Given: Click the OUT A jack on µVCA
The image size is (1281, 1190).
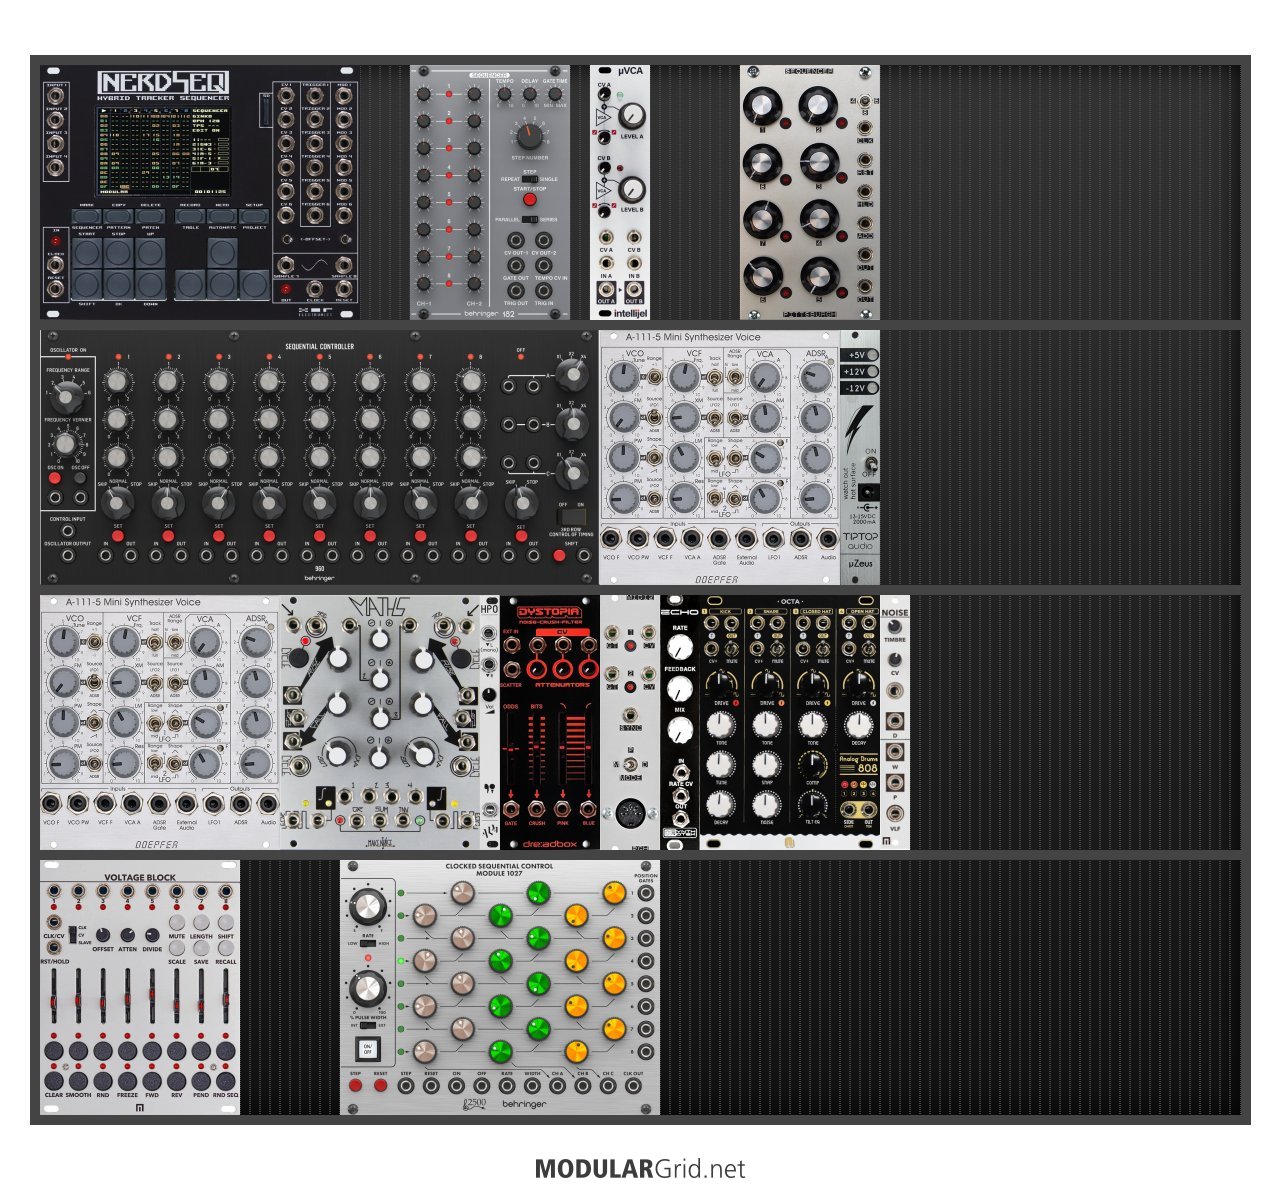Looking at the screenshot, I should pos(606,289).
